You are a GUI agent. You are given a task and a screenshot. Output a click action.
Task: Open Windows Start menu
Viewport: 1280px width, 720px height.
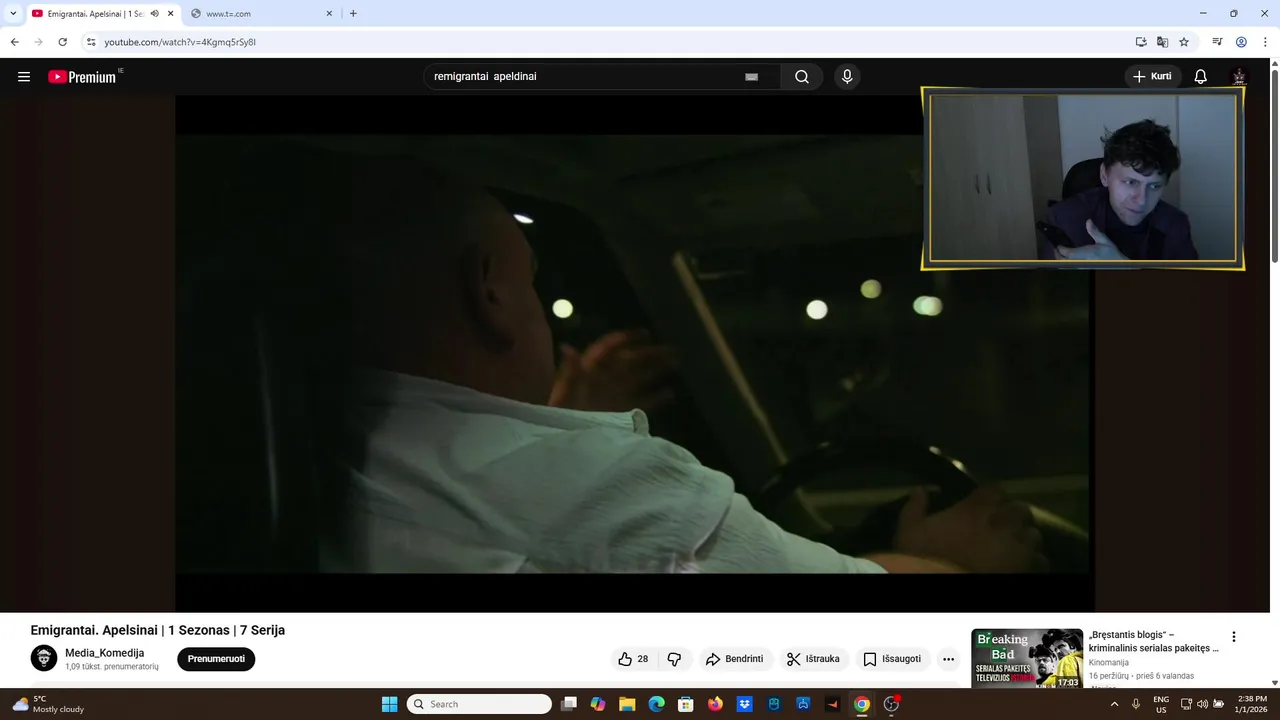click(389, 704)
